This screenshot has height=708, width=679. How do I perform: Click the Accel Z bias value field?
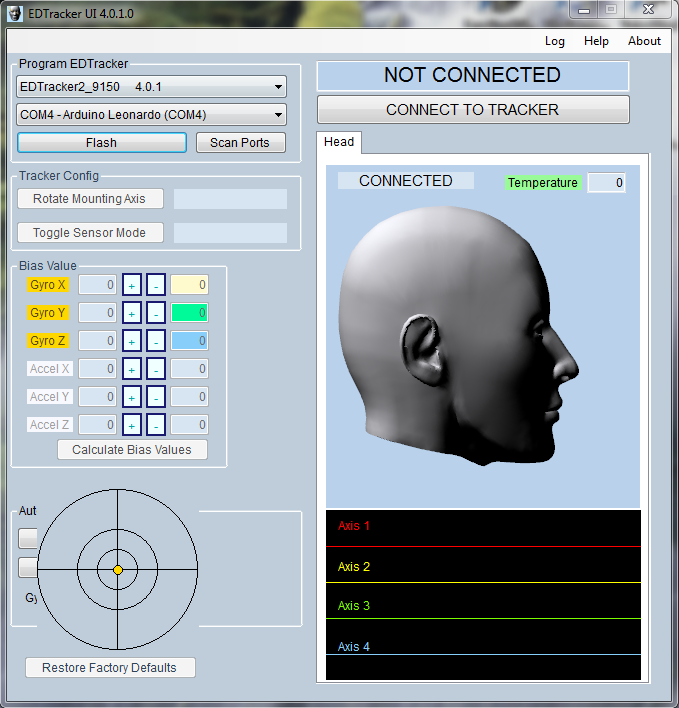tap(98, 425)
